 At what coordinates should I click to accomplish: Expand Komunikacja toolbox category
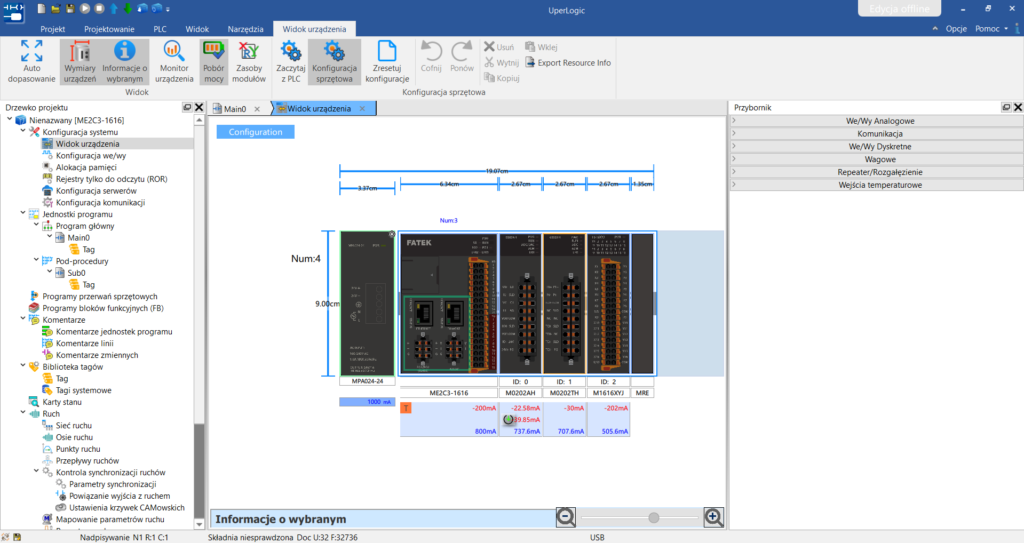876,134
